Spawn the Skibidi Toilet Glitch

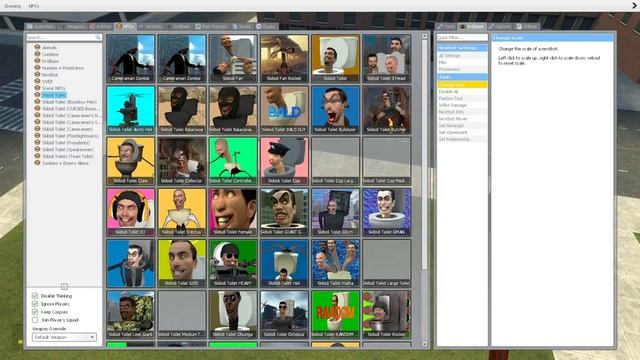(336, 212)
